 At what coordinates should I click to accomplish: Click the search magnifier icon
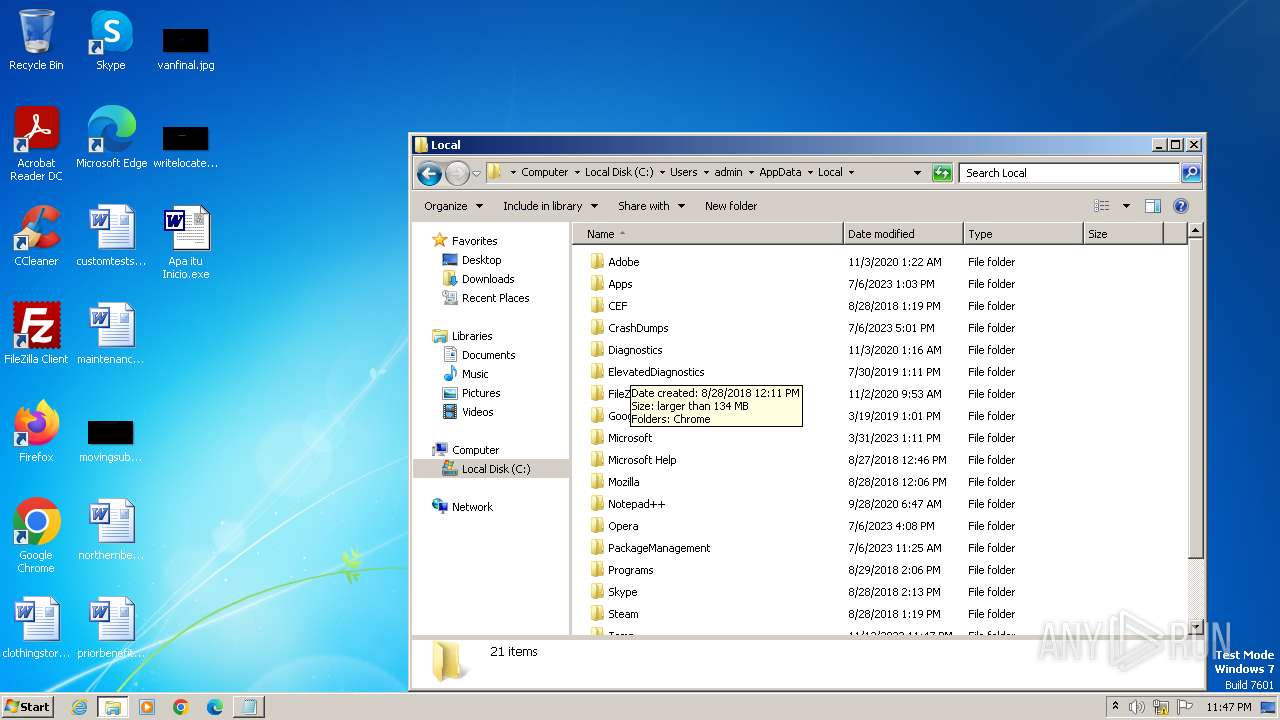(x=1190, y=173)
